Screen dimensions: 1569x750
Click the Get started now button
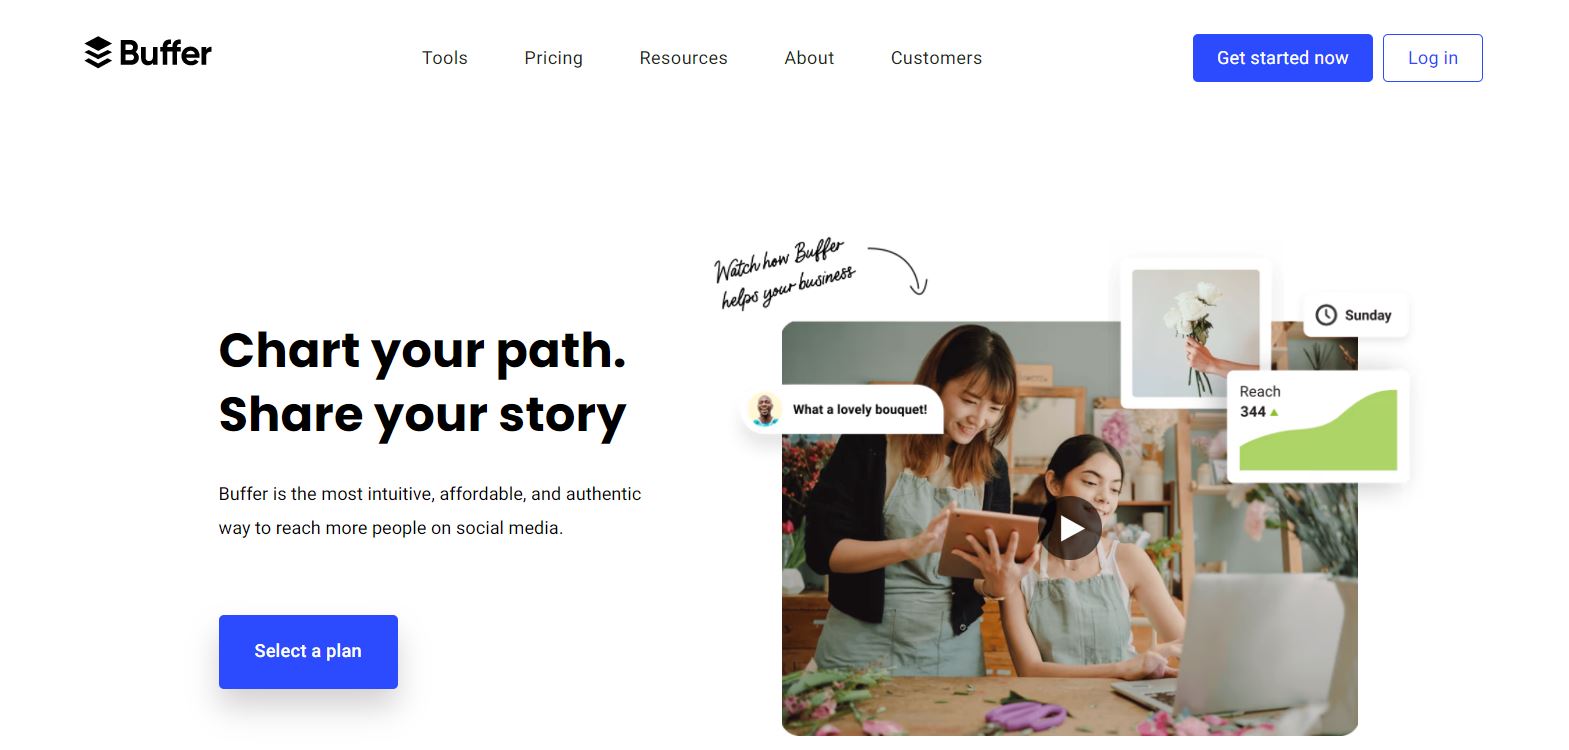click(x=1282, y=58)
